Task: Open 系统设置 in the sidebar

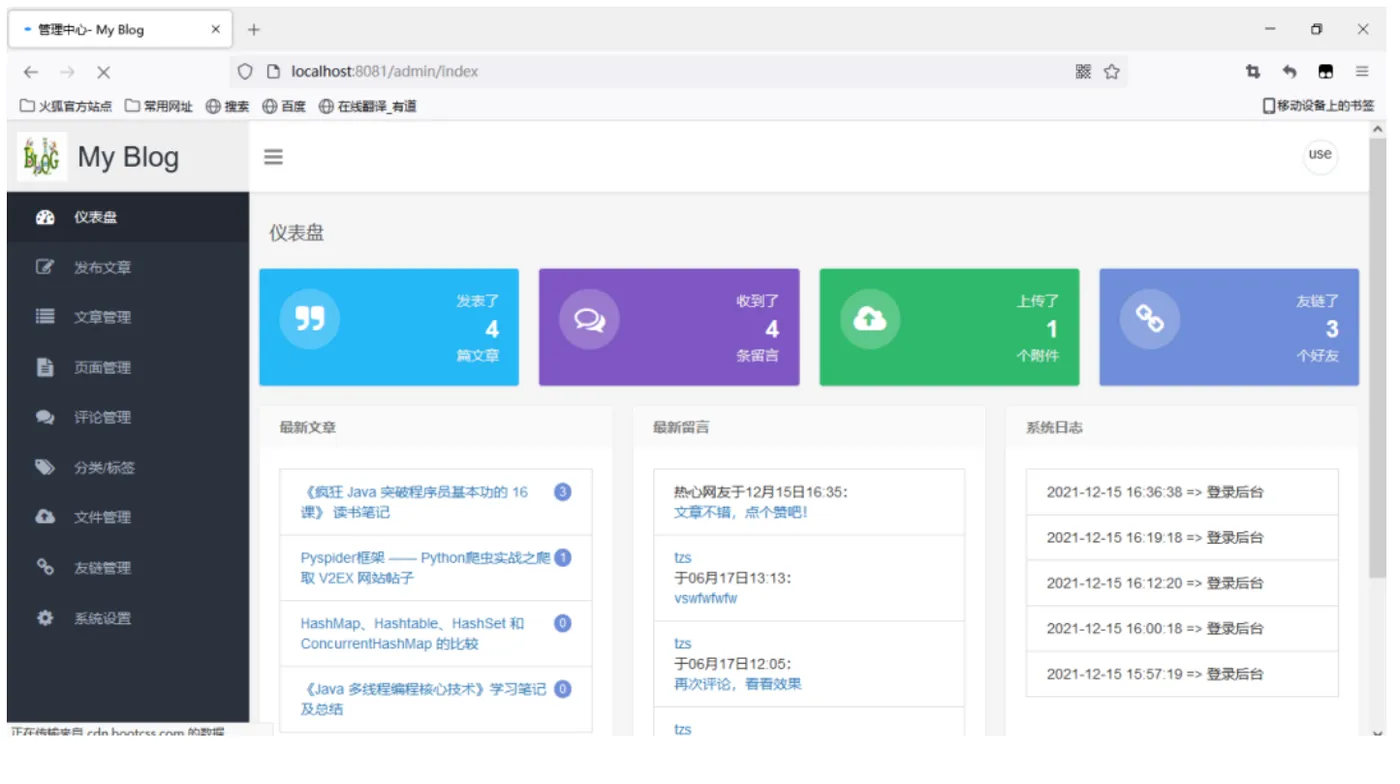Action: (128, 618)
